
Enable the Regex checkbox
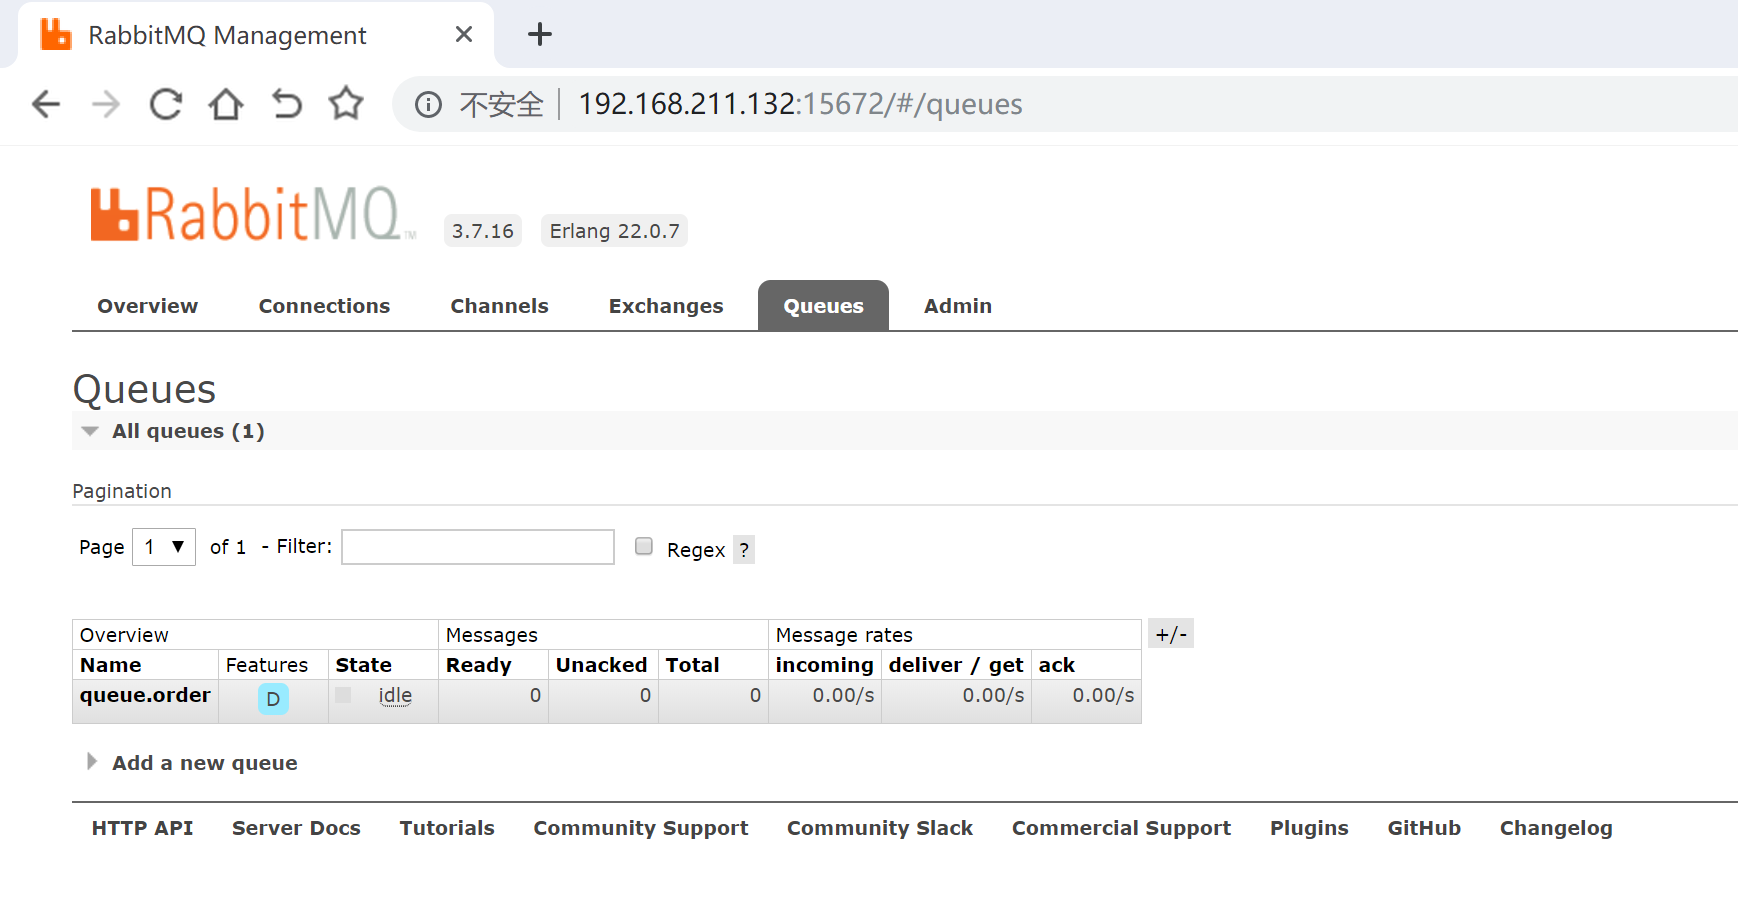click(x=644, y=546)
